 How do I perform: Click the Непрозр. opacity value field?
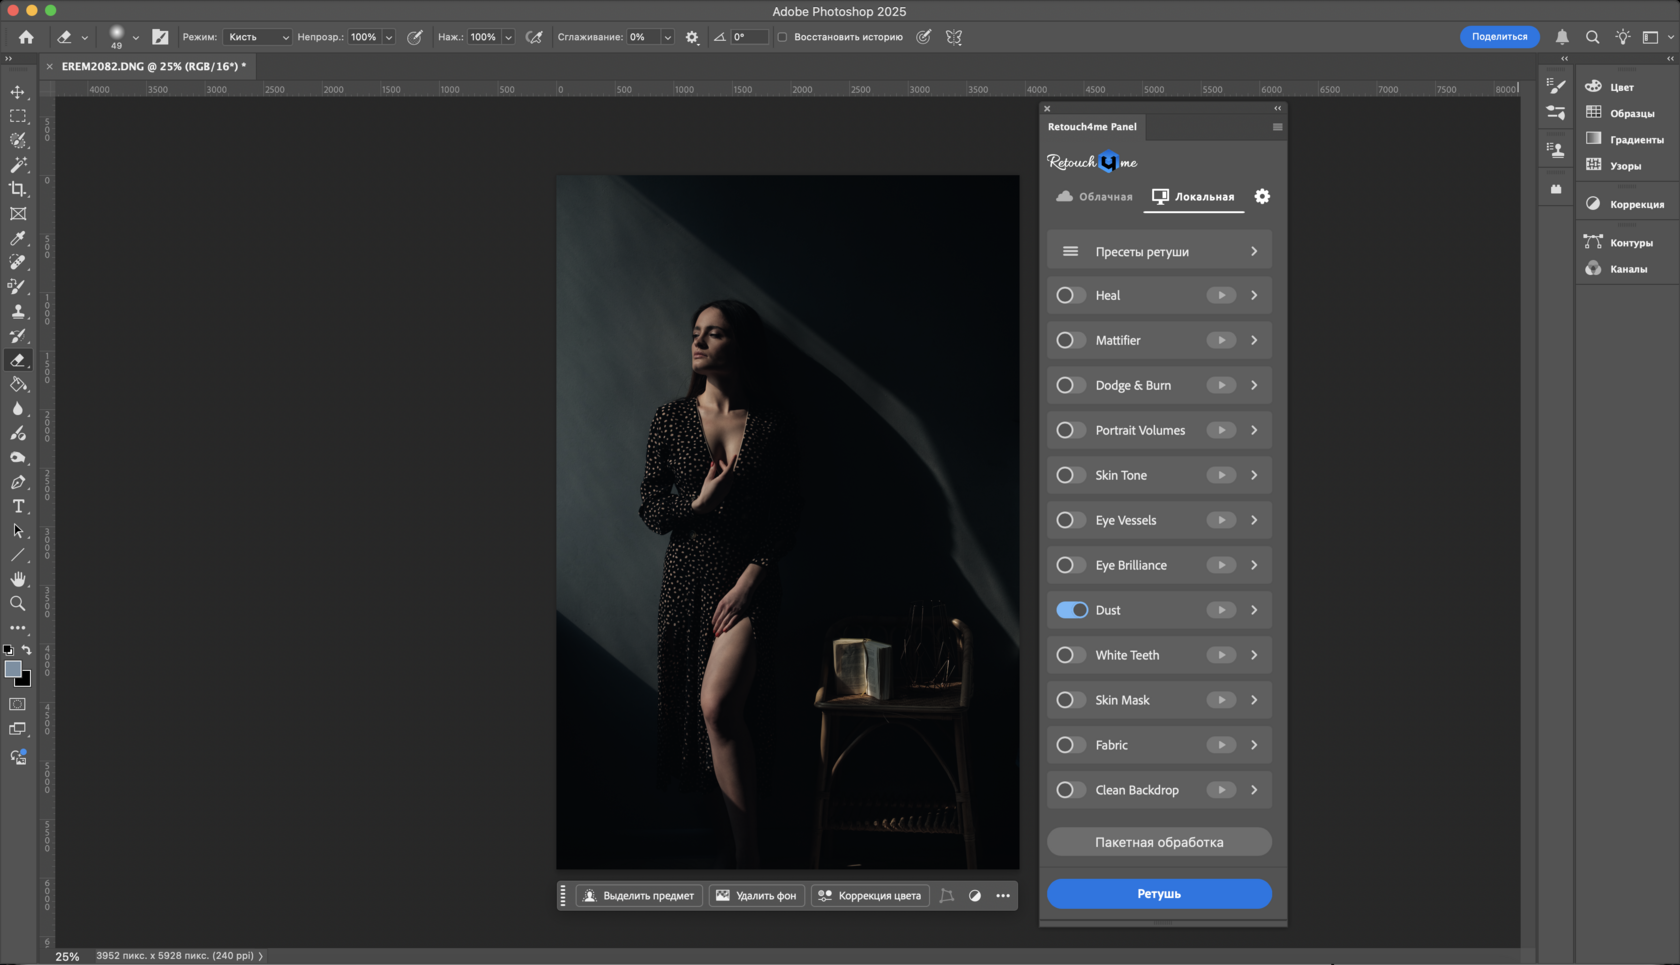pos(364,37)
